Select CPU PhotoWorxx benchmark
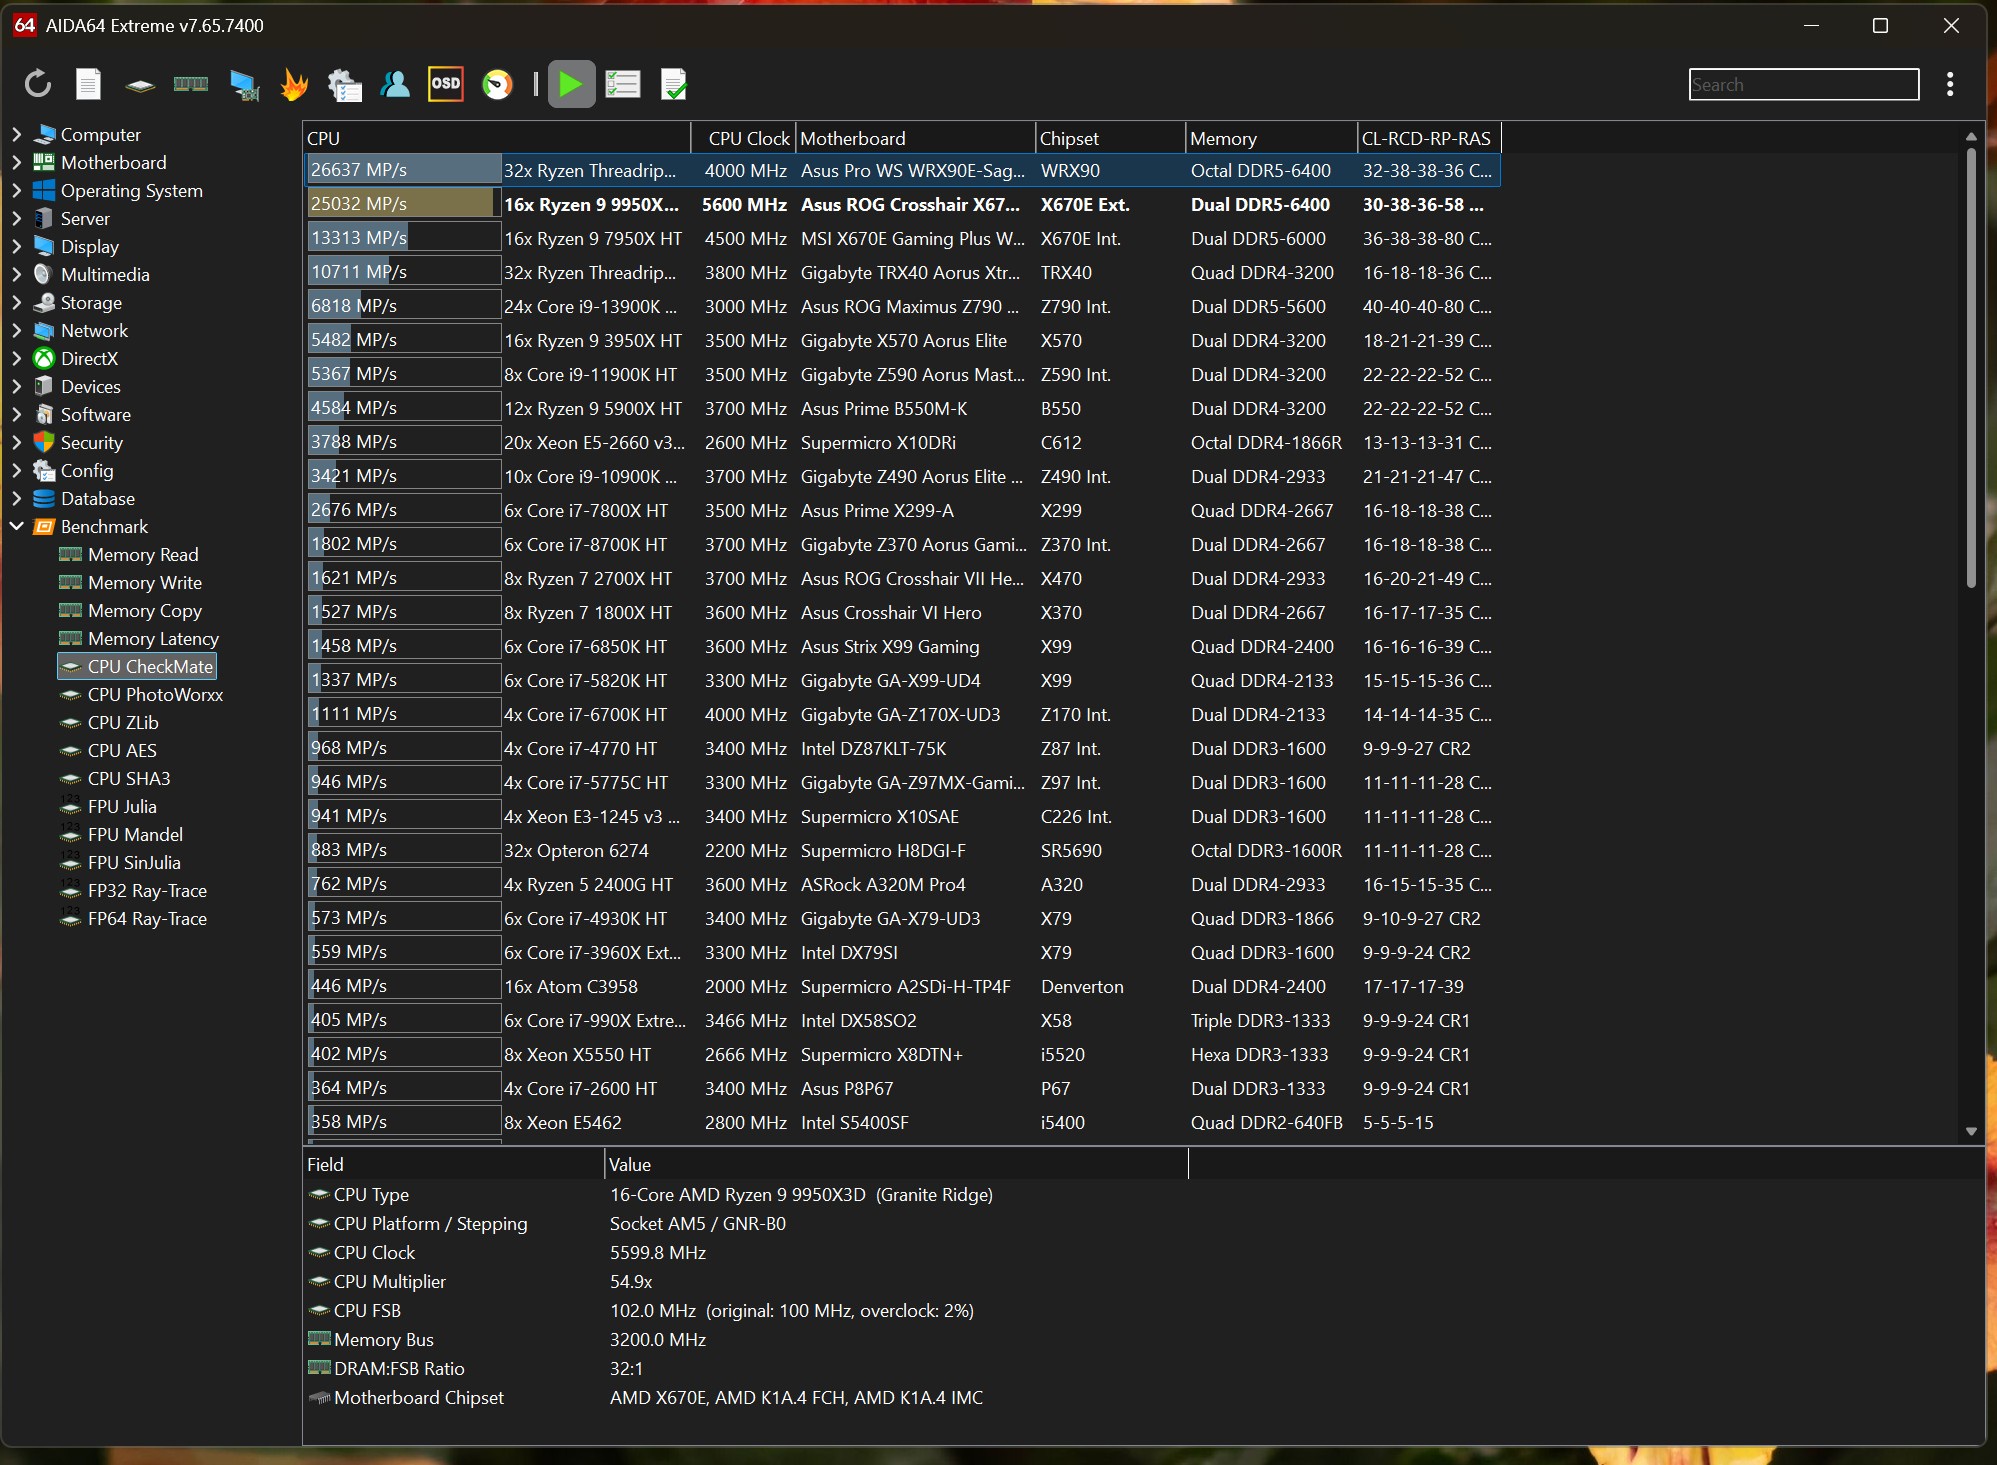Screen dimensions: 1997x1465 (155, 694)
